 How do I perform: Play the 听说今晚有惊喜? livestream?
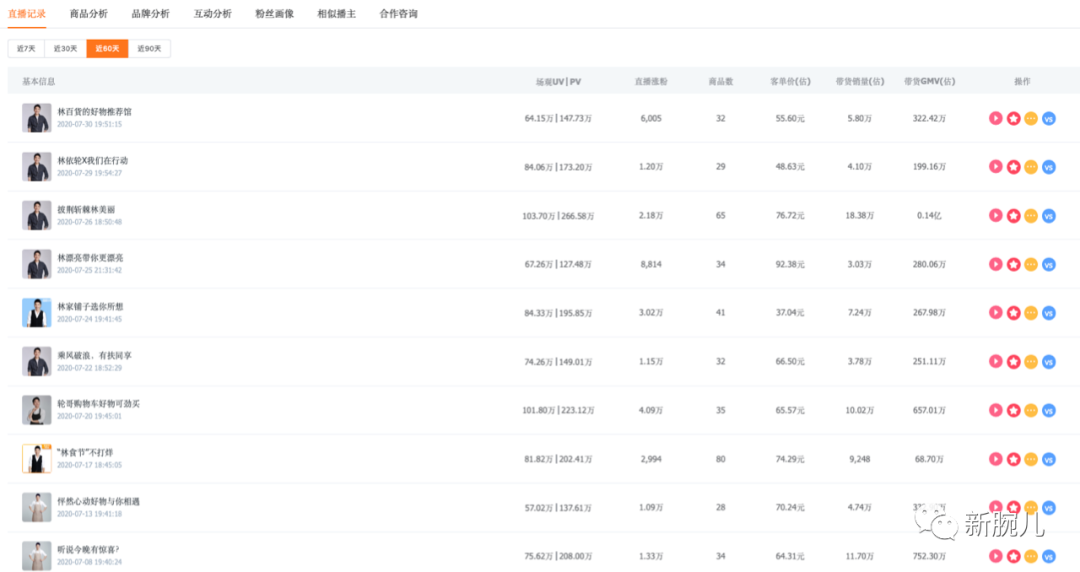[x=995, y=556]
